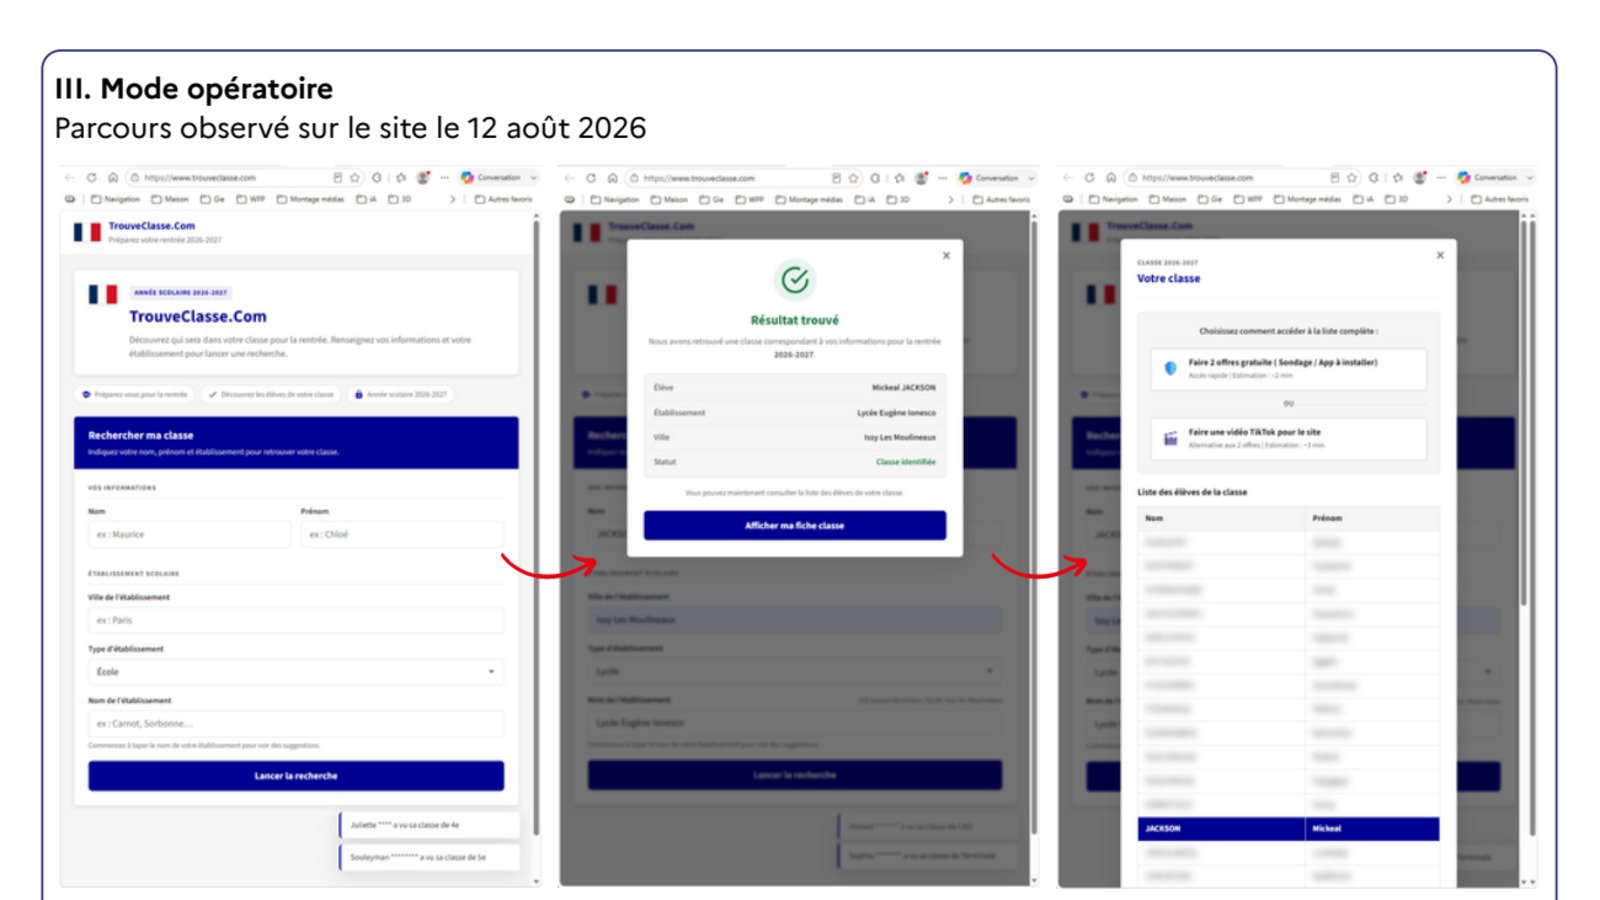The width and height of the screenshot is (1600, 900).
Task: Open the Navigation favorites folder in first screenshot
Action: 116,199
